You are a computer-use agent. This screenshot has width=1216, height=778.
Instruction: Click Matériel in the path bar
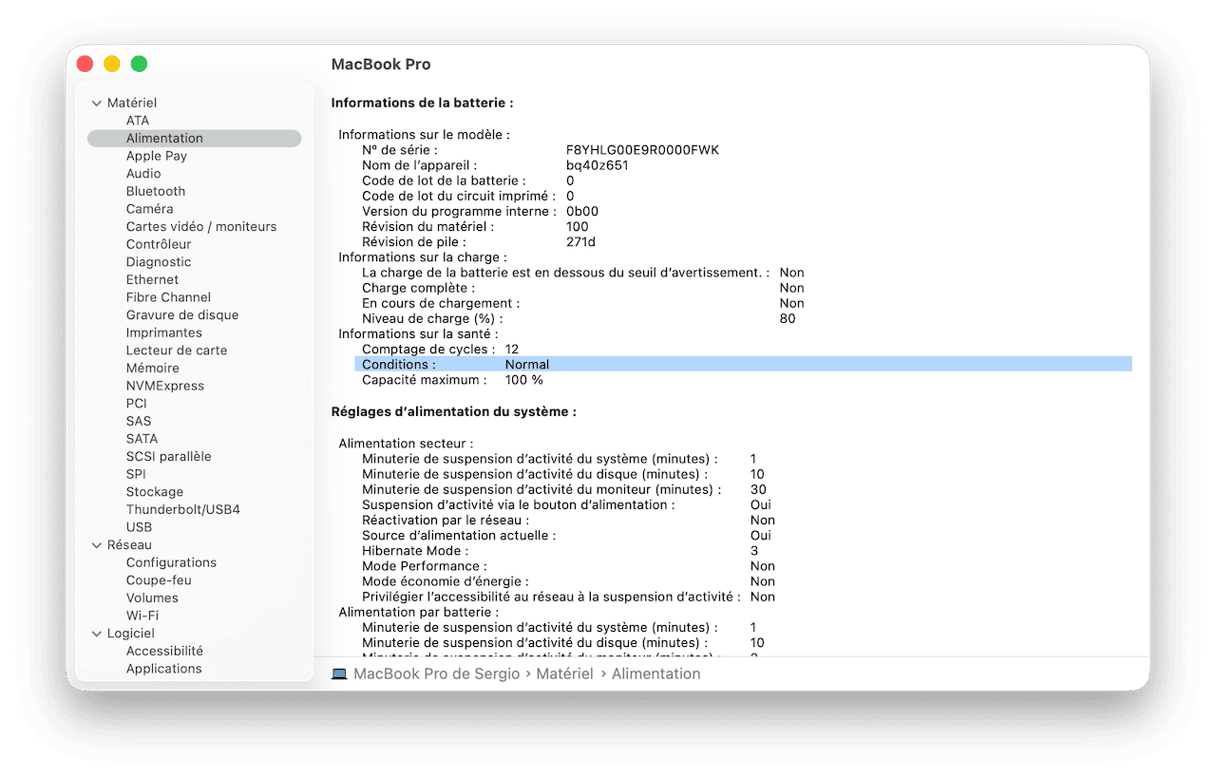click(x=564, y=674)
